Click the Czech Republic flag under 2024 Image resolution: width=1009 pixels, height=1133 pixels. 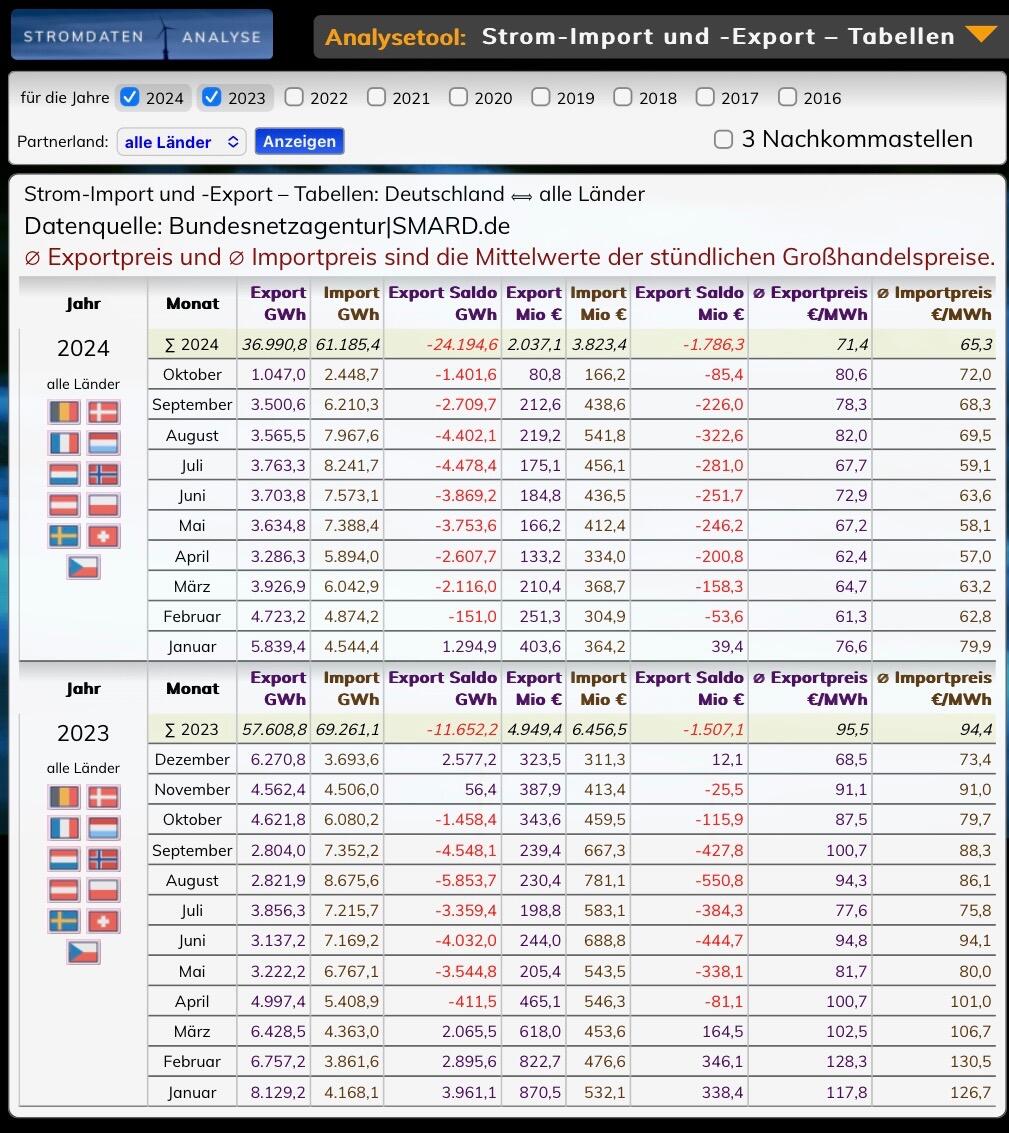click(84, 567)
